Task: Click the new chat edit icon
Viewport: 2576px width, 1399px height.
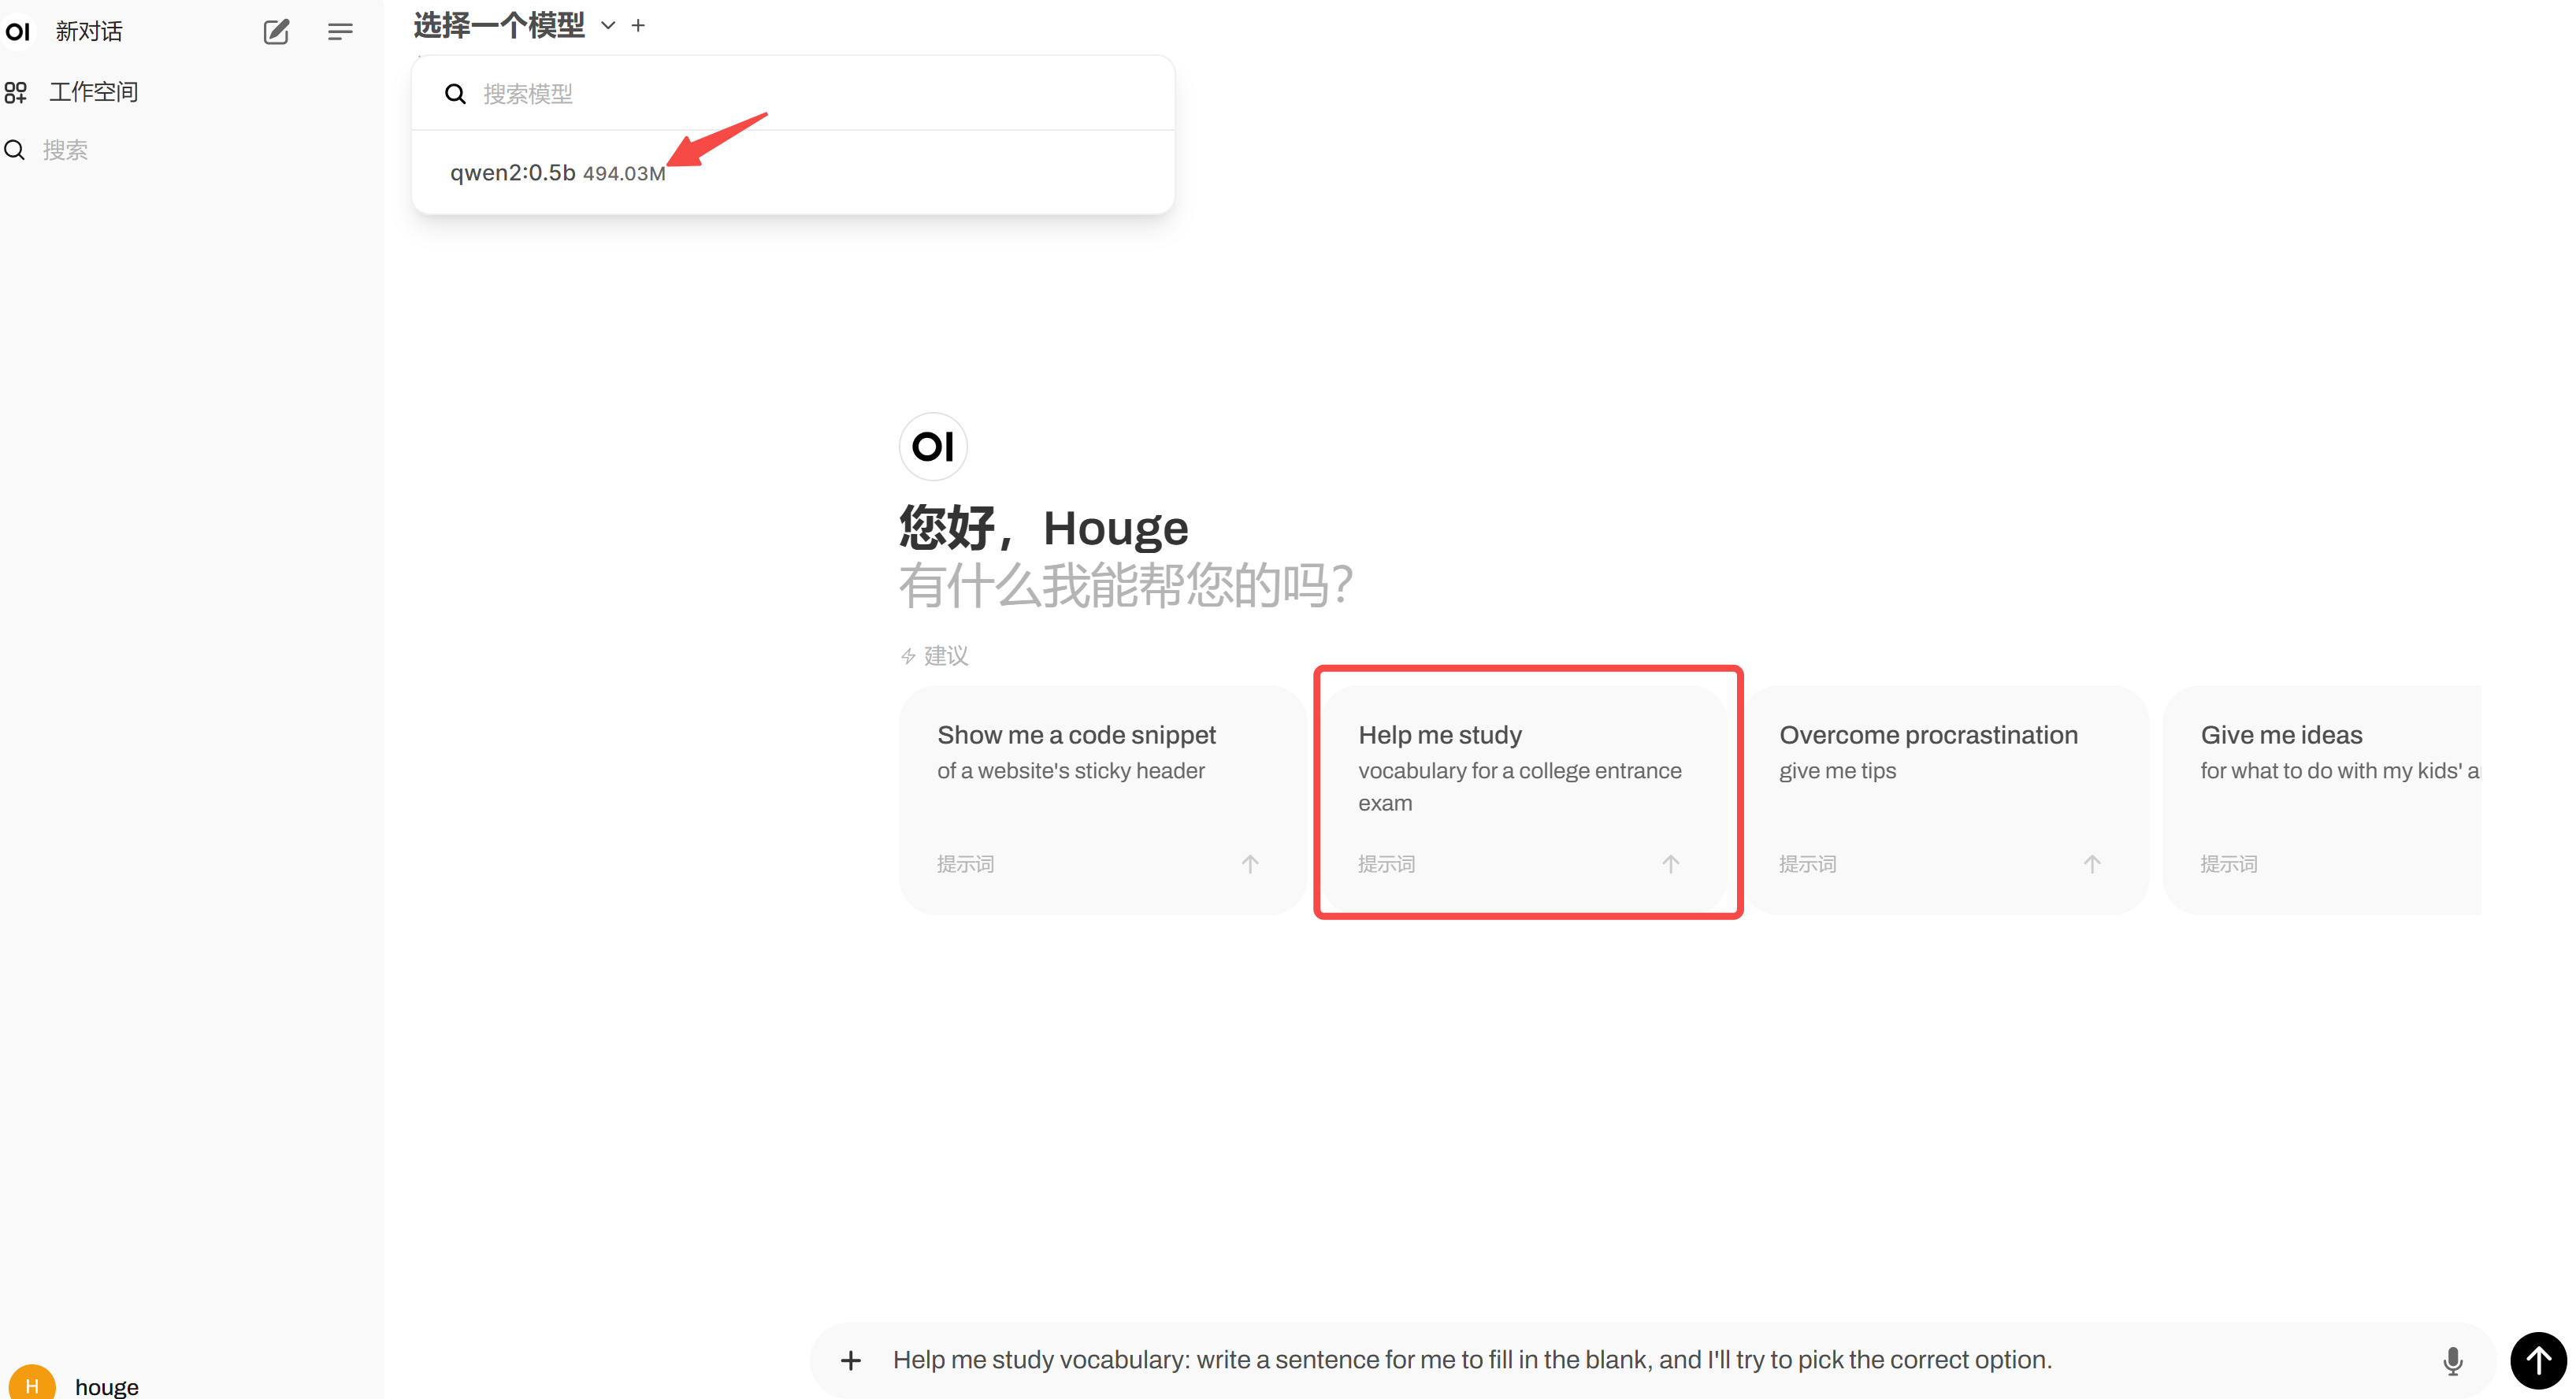Action: tap(276, 31)
